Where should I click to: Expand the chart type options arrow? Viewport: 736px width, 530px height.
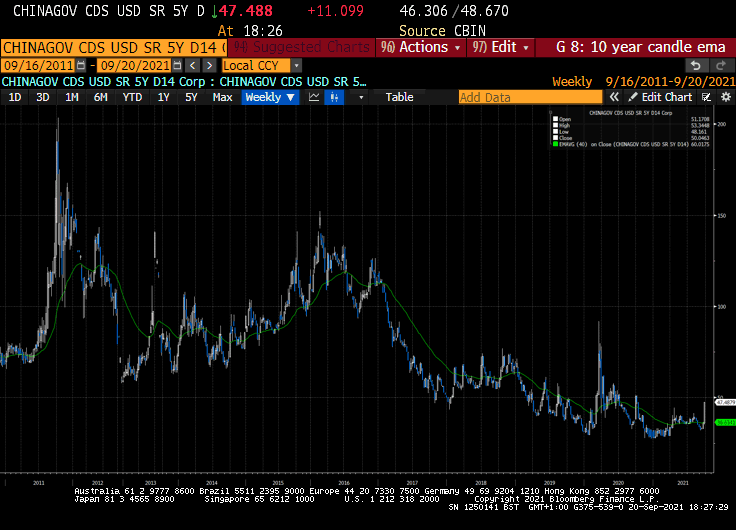pyautogui.click(x=360, y=97)
